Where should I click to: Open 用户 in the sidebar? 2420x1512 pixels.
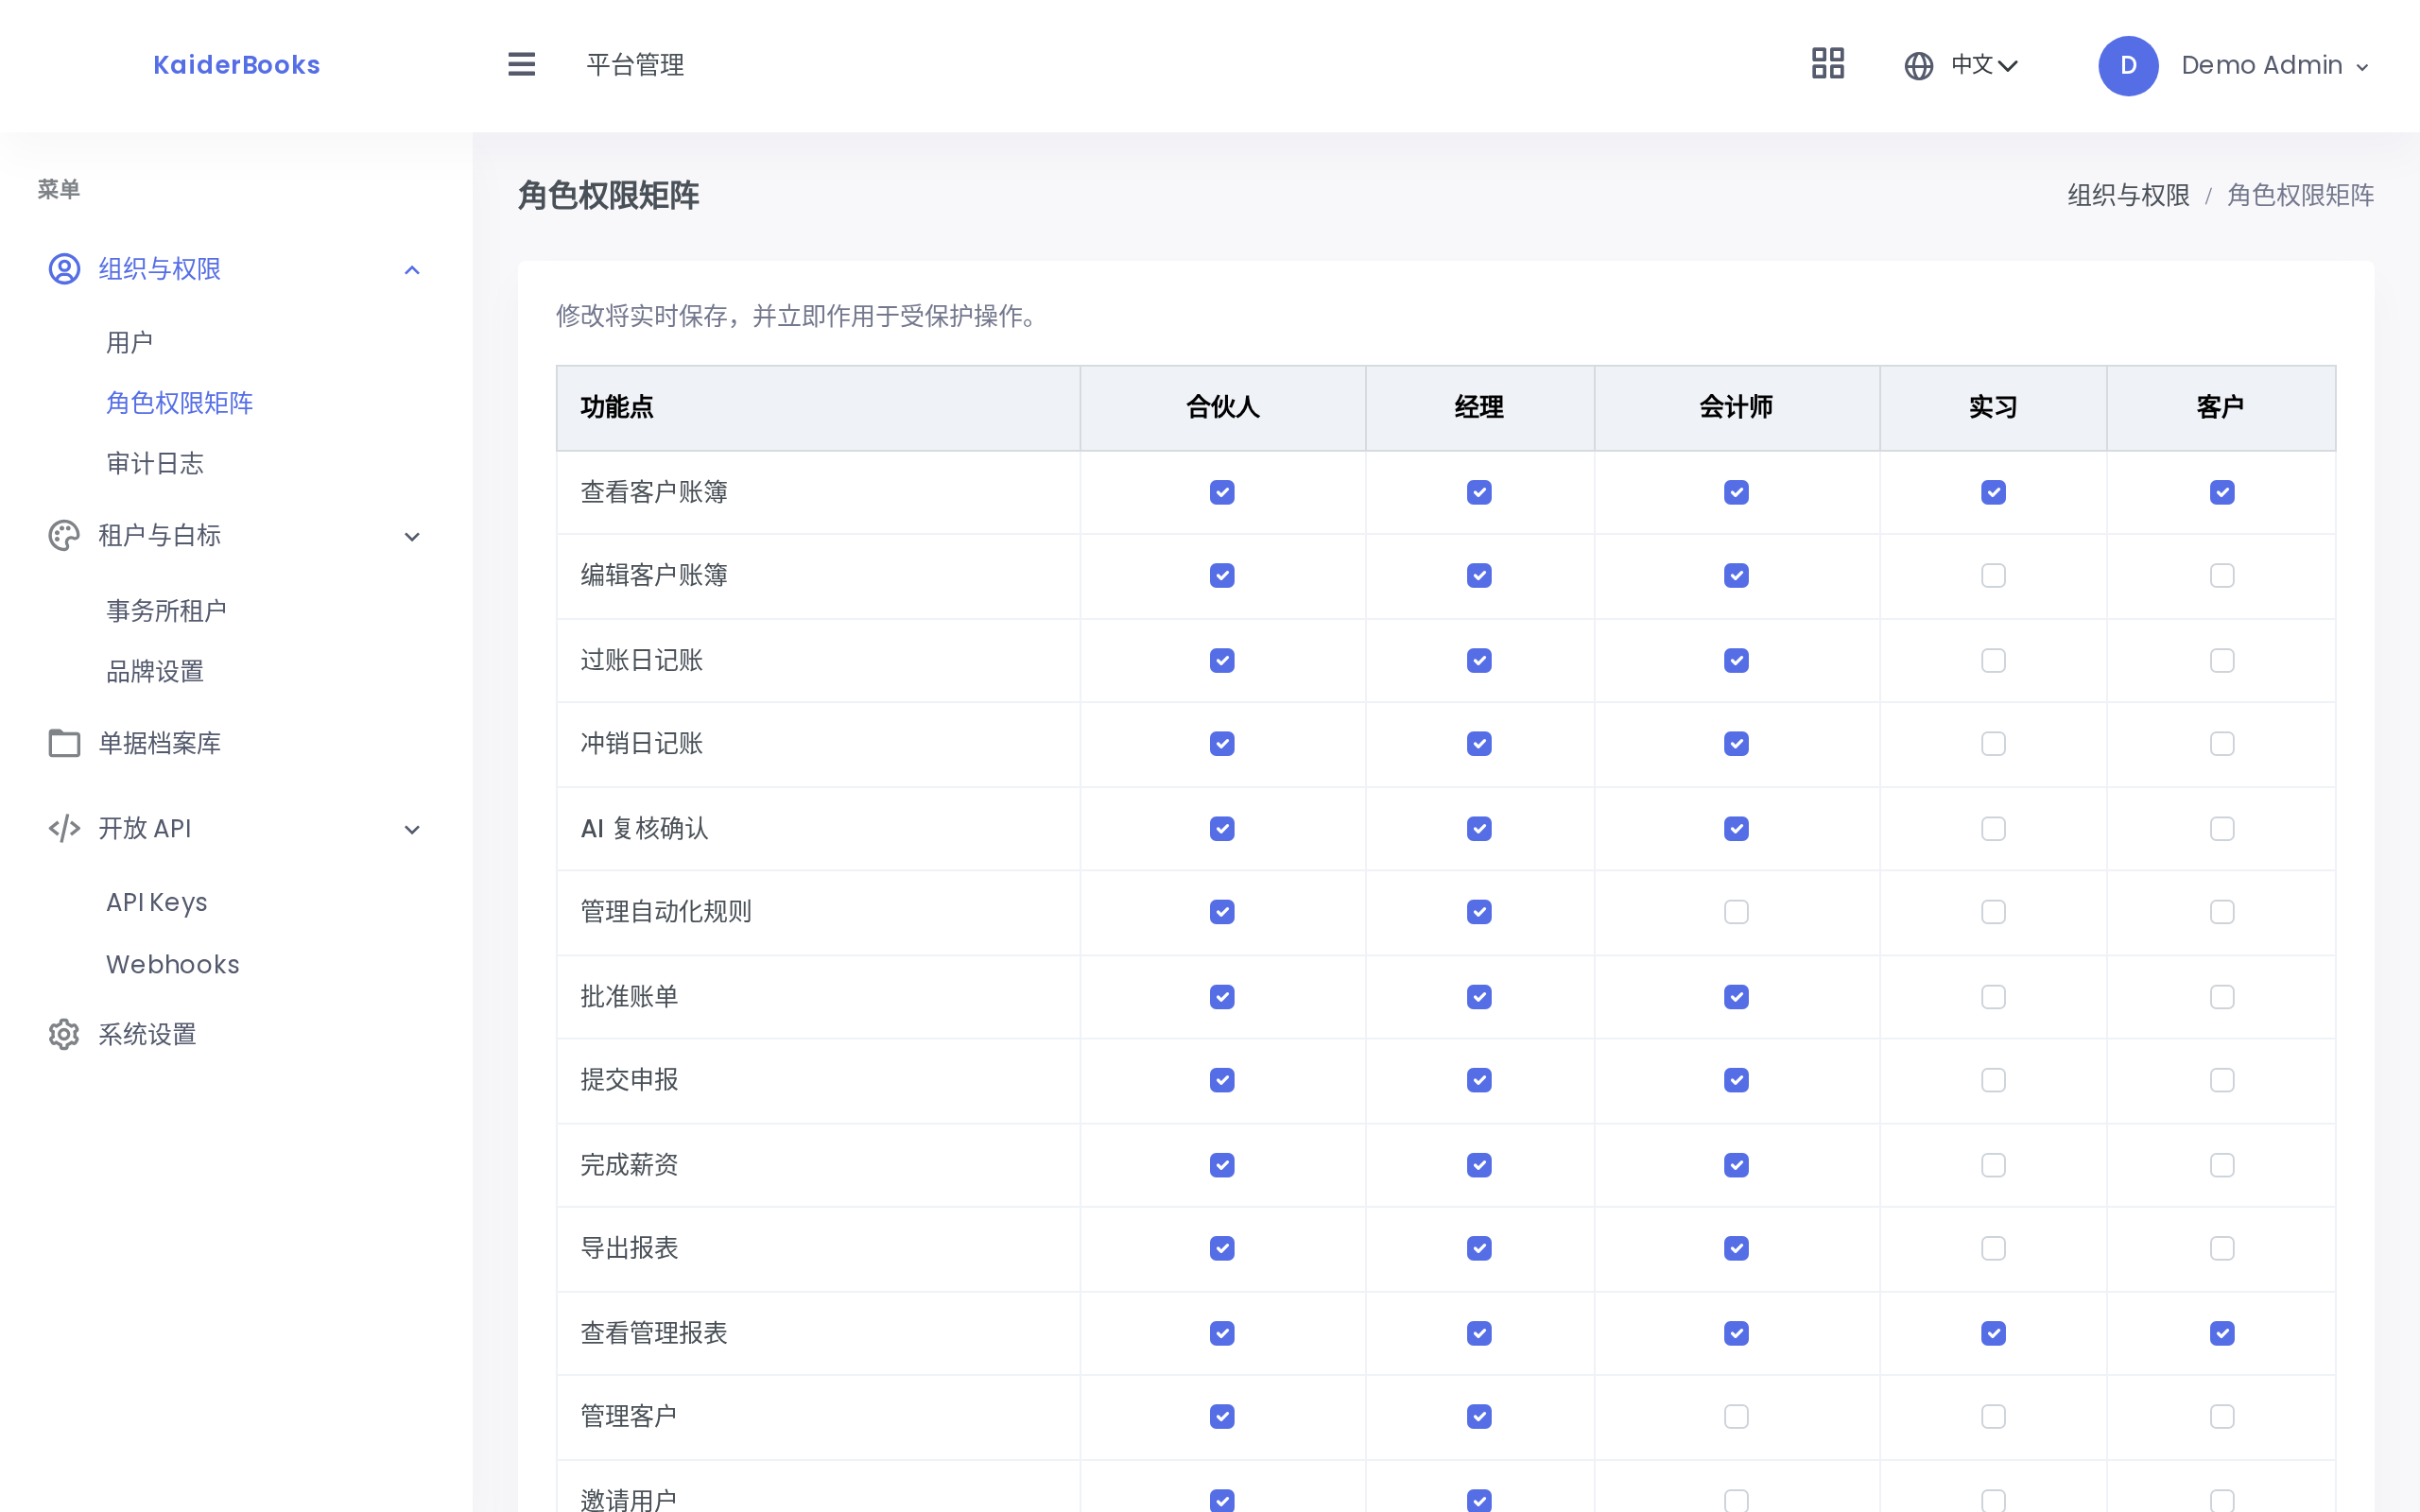130,343
